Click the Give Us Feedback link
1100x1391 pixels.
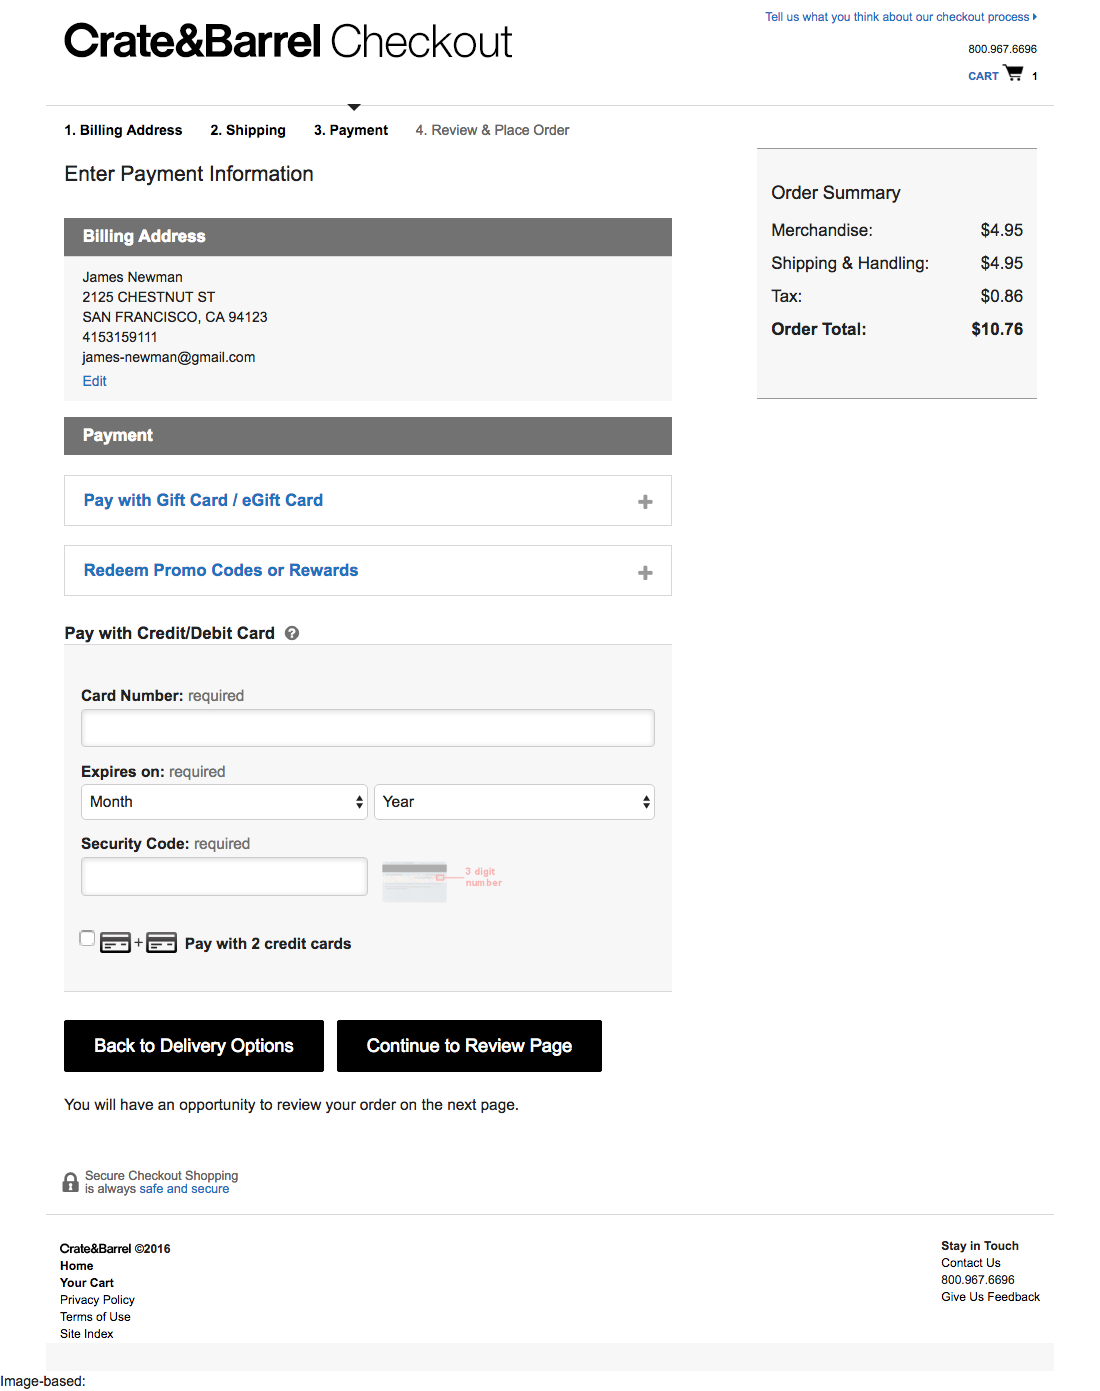coord(990,1296)
